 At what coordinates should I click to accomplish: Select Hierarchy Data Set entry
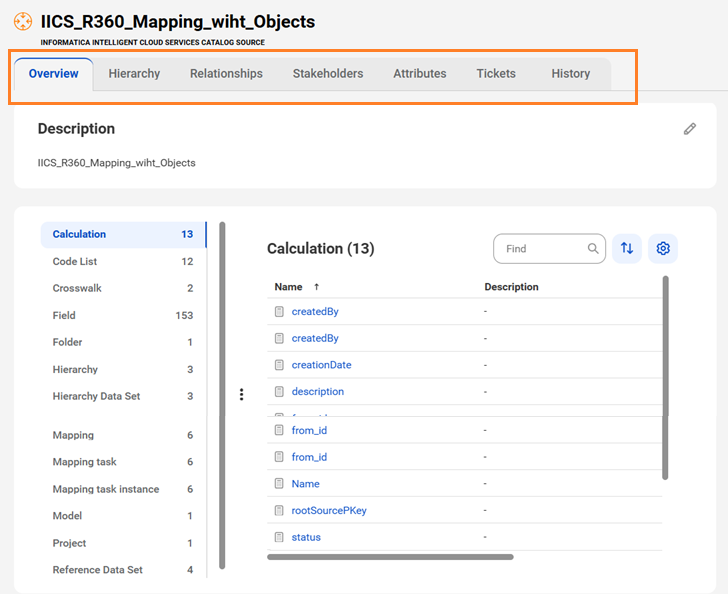(123, 396)
